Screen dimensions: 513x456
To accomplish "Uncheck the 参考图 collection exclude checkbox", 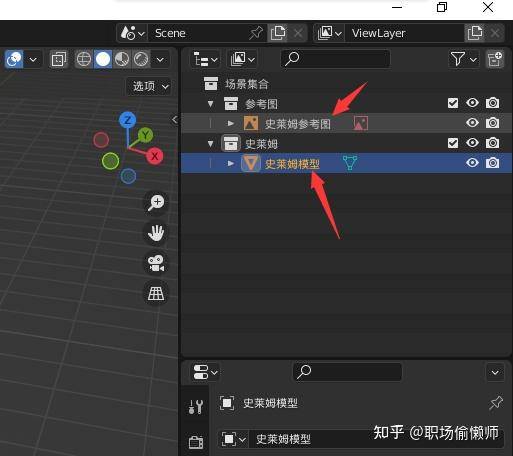I will (x=453, y=103).
